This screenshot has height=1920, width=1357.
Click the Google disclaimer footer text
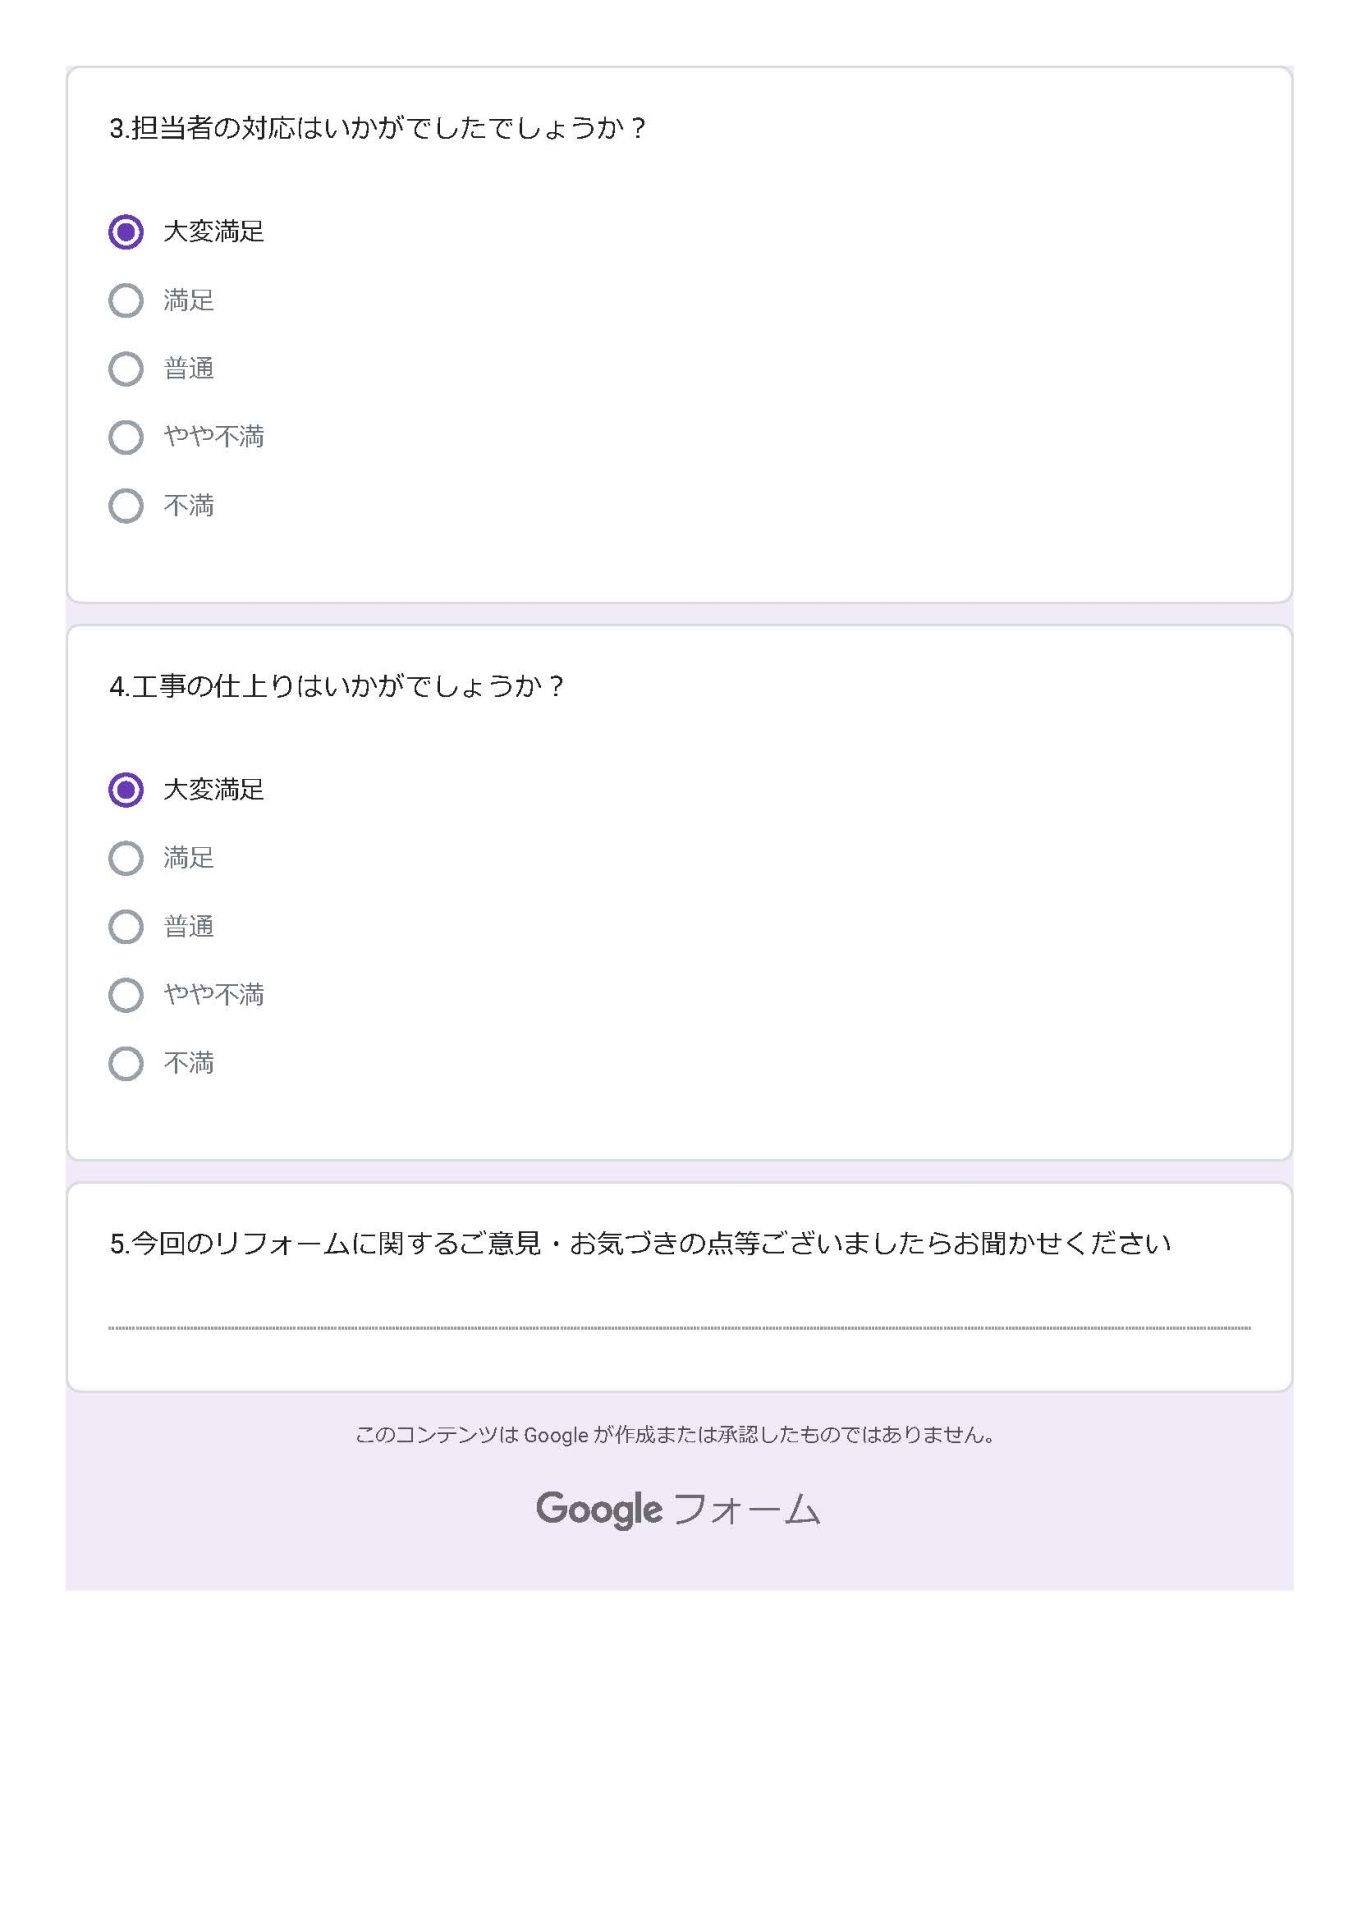pos(675,1435)
